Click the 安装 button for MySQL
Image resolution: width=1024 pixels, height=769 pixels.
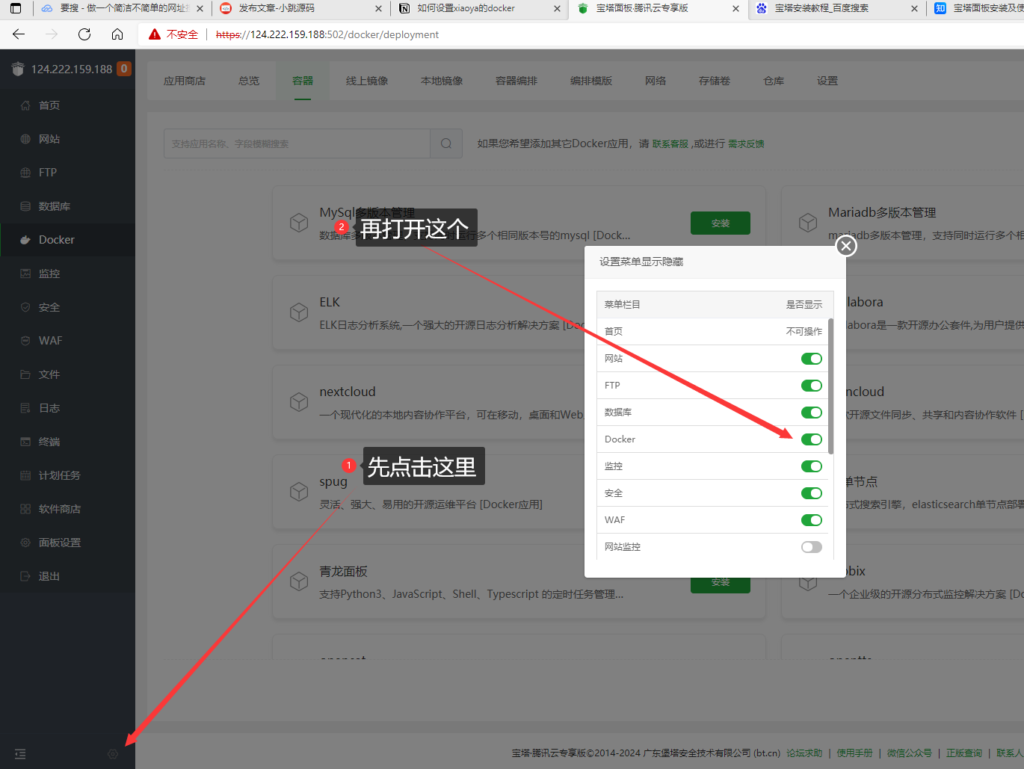pyautogui.click(x=720, y=224)
